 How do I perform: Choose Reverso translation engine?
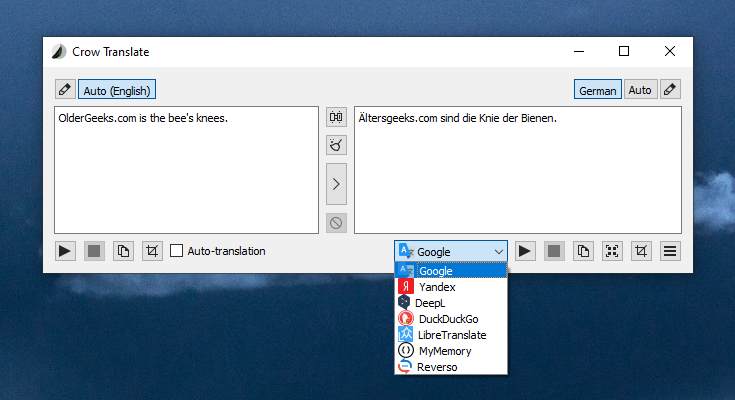pos(451,366)
